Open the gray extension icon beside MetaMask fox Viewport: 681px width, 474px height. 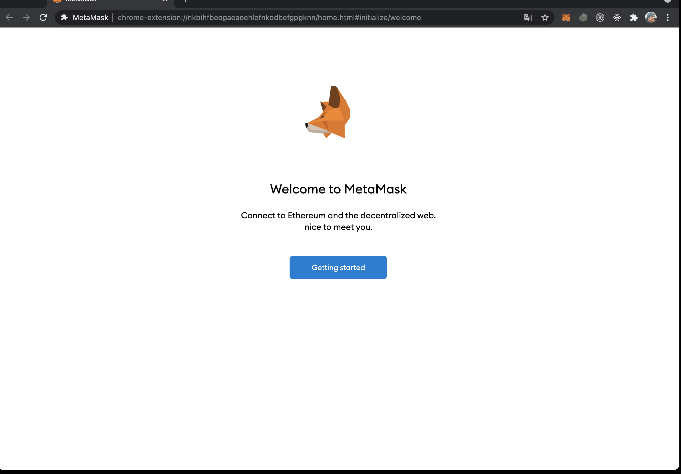583,17
